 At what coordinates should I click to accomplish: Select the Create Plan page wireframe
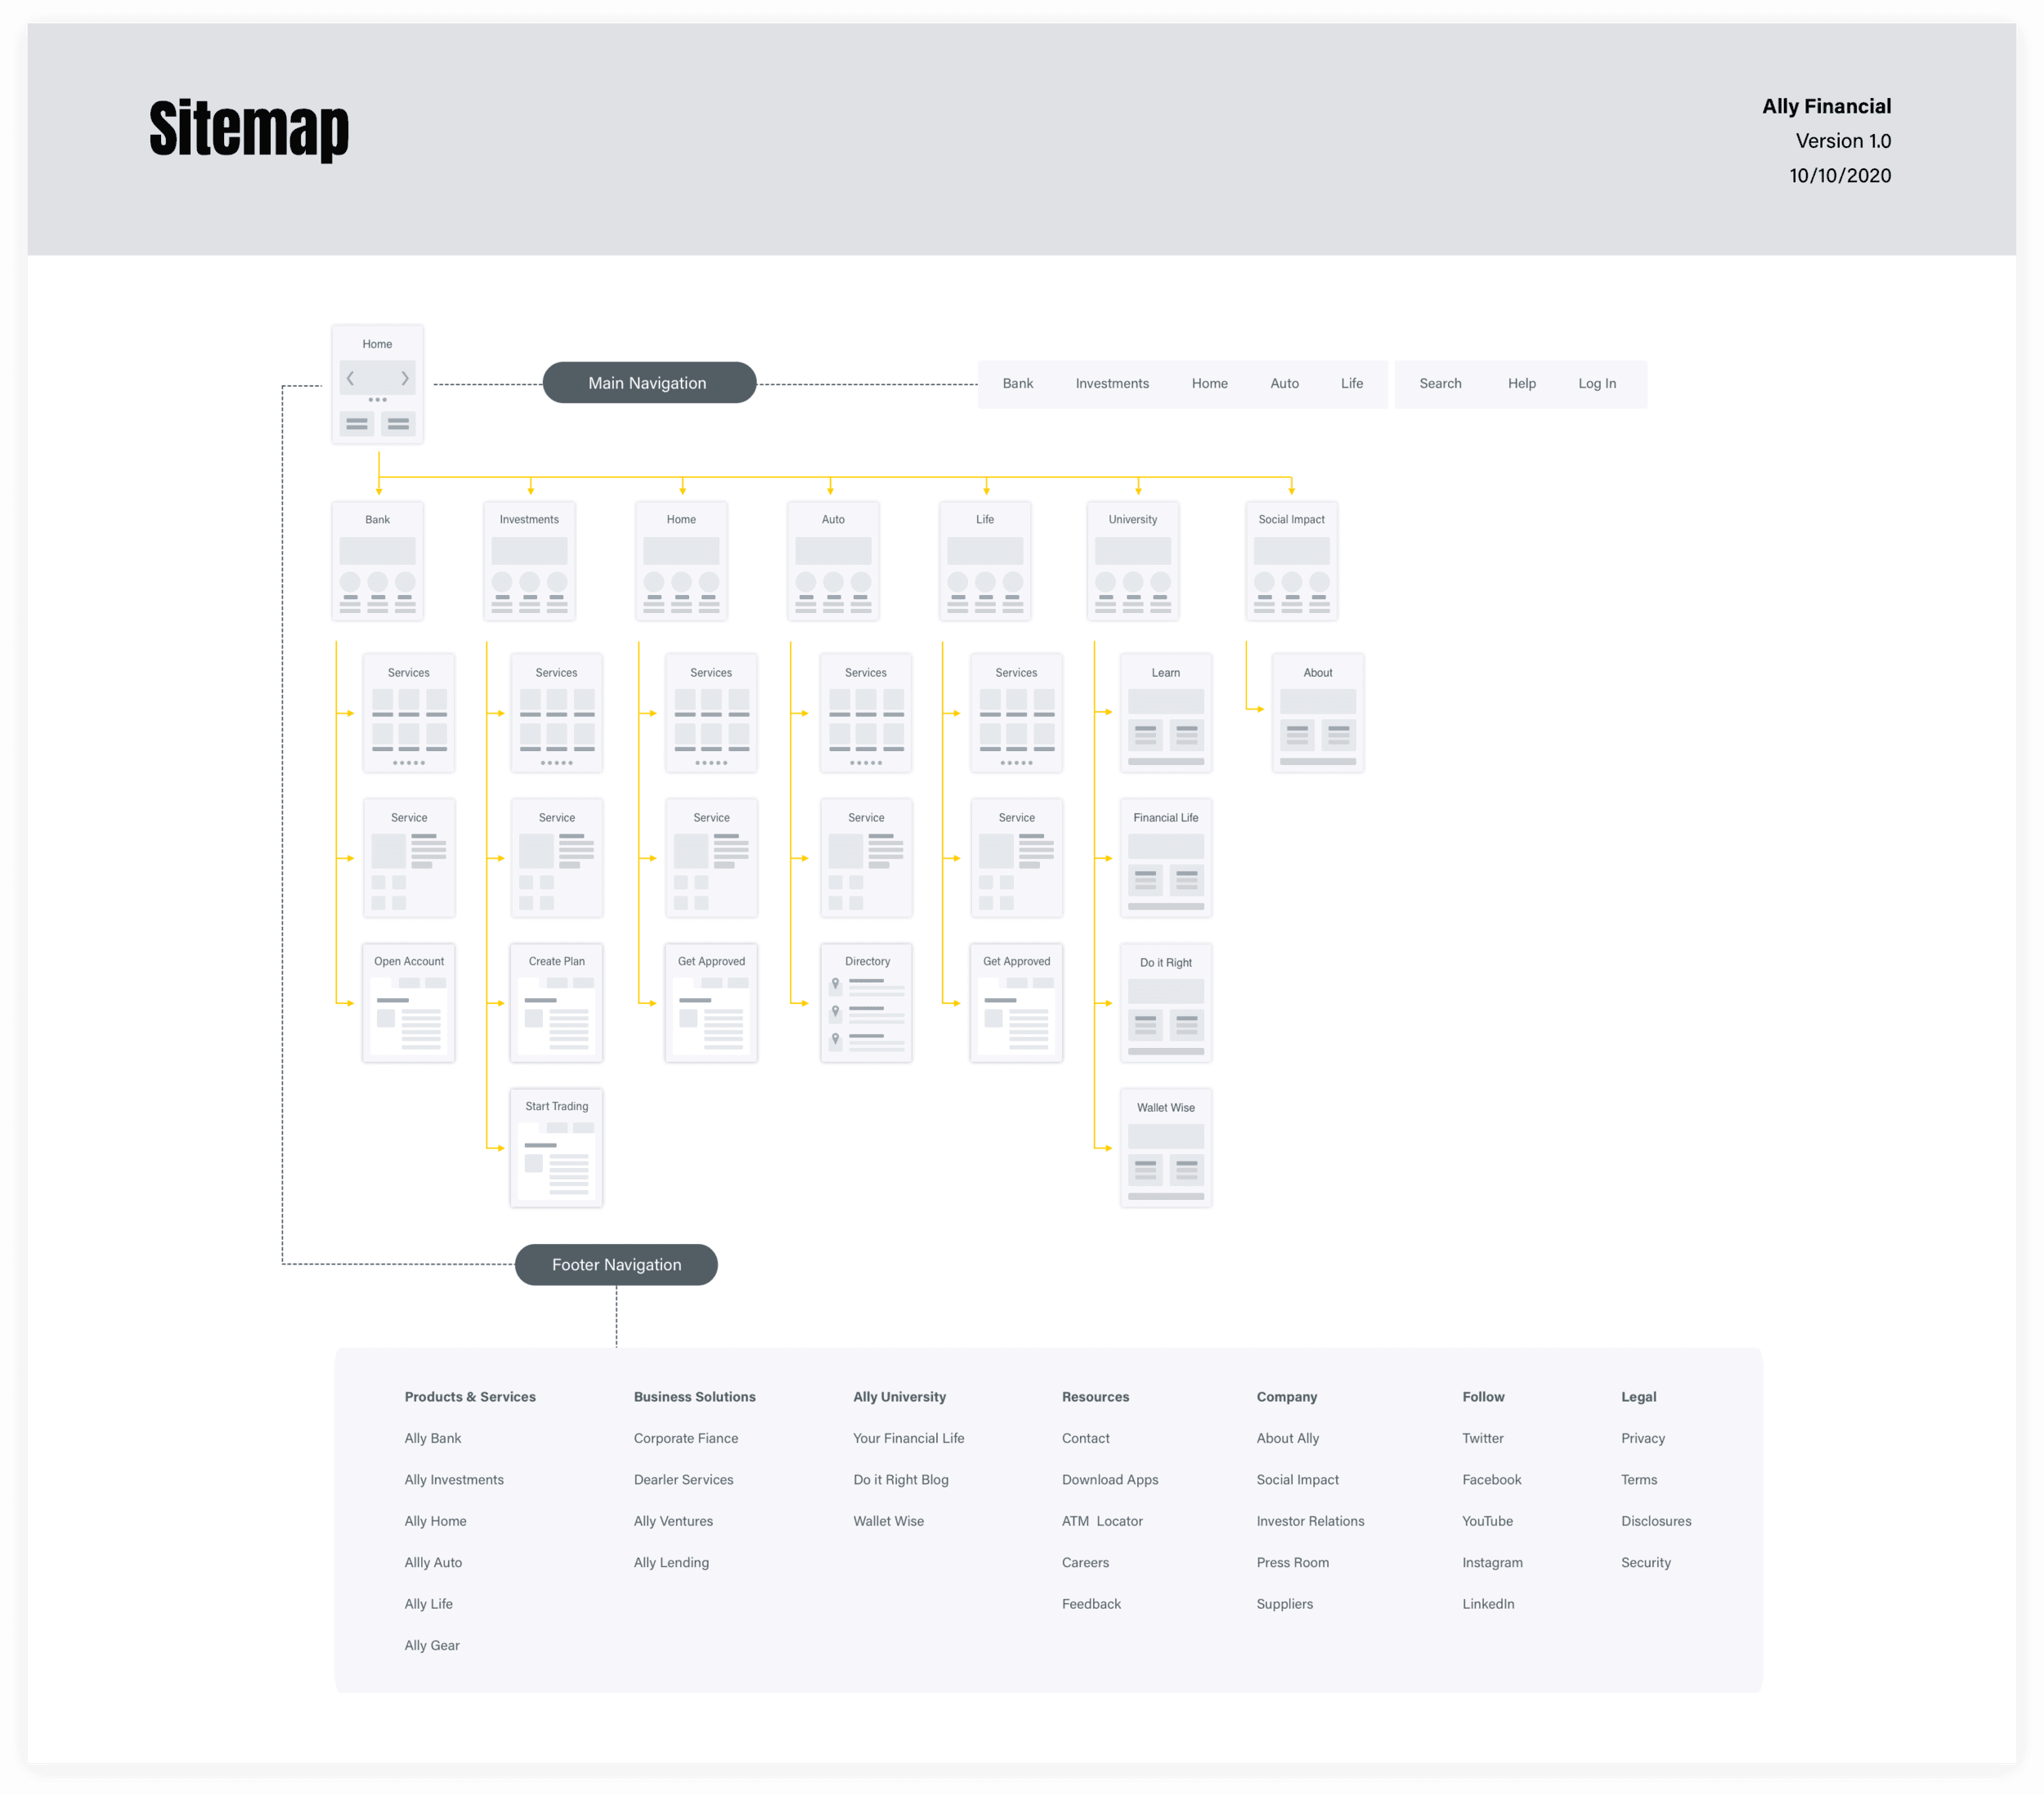tap(557, 1003)
